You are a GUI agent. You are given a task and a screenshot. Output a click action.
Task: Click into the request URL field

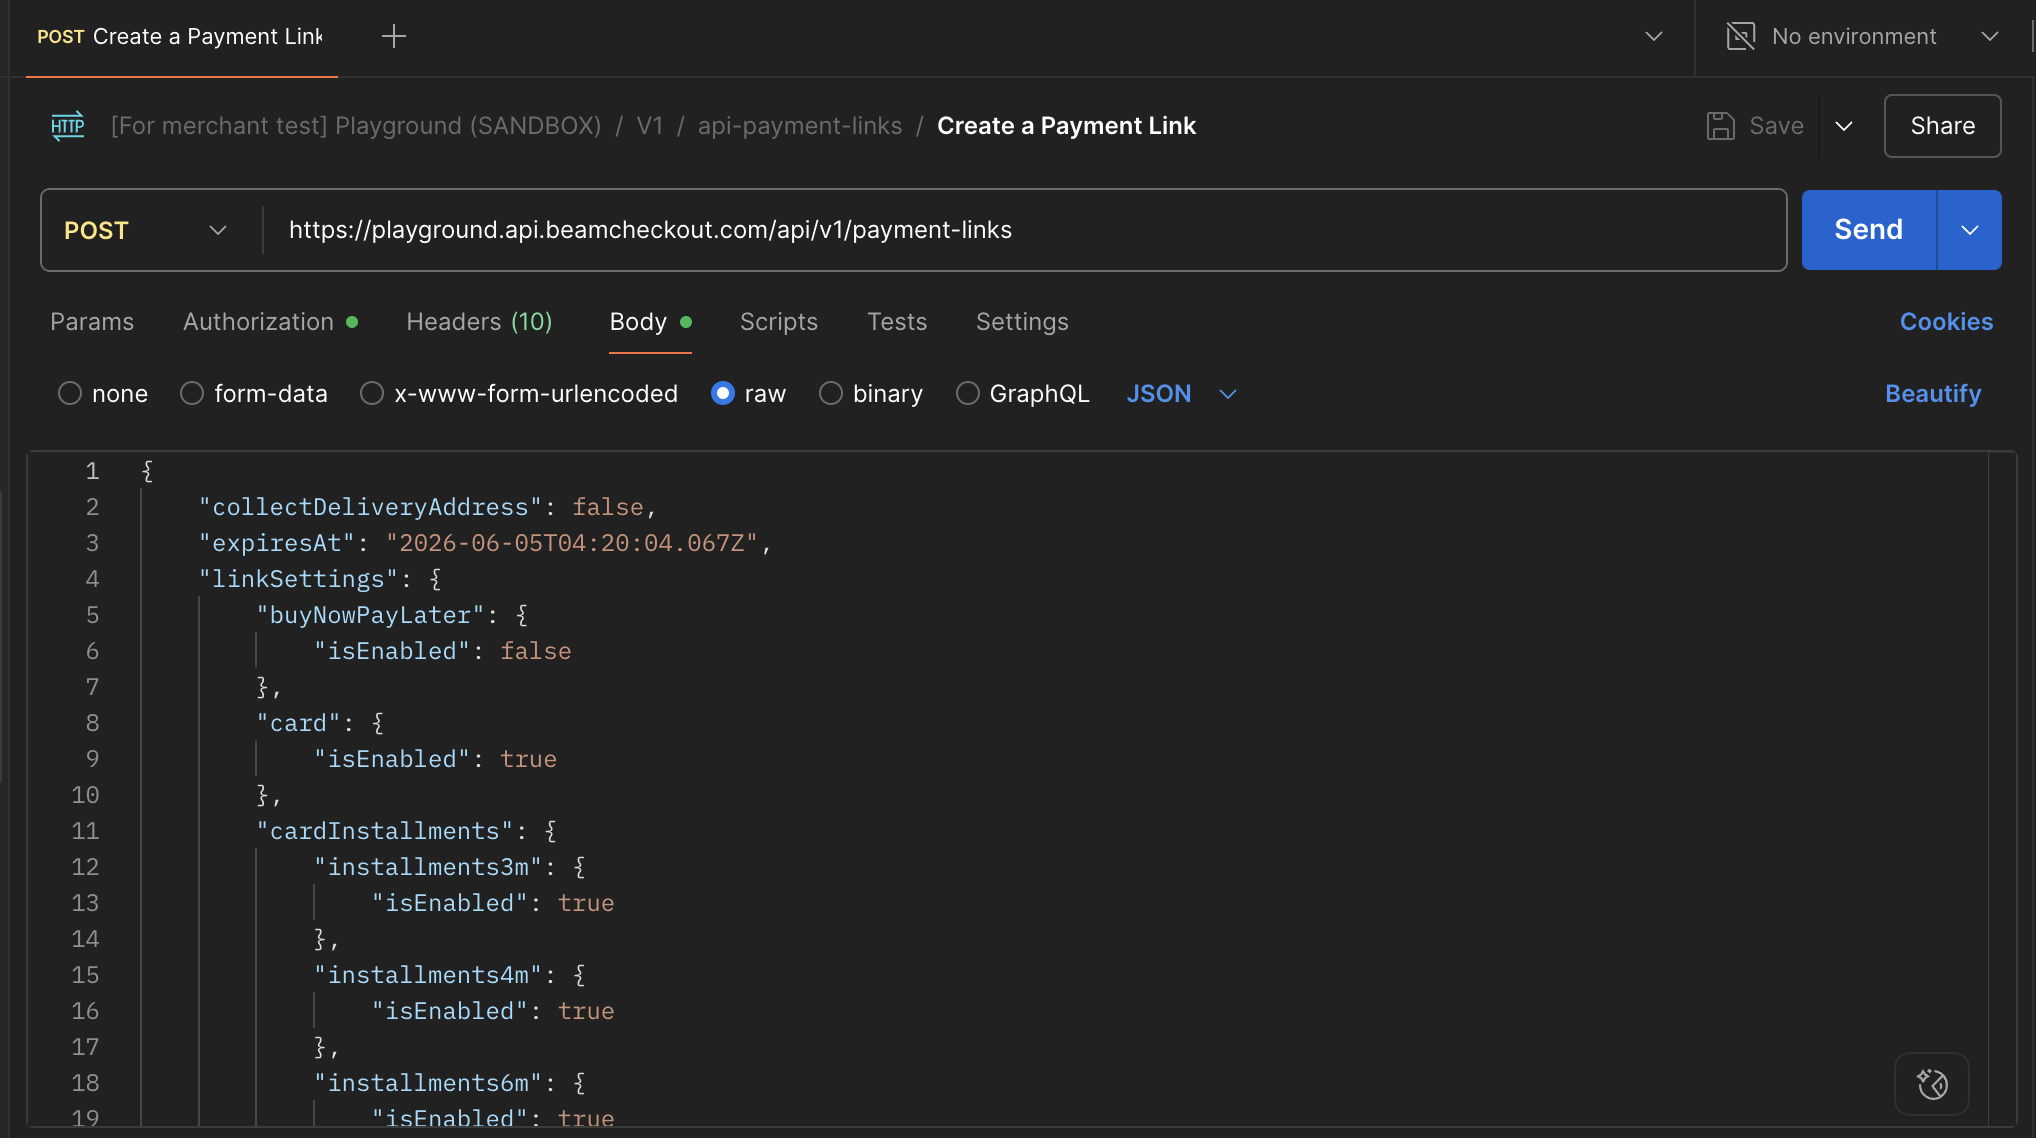1024,230
